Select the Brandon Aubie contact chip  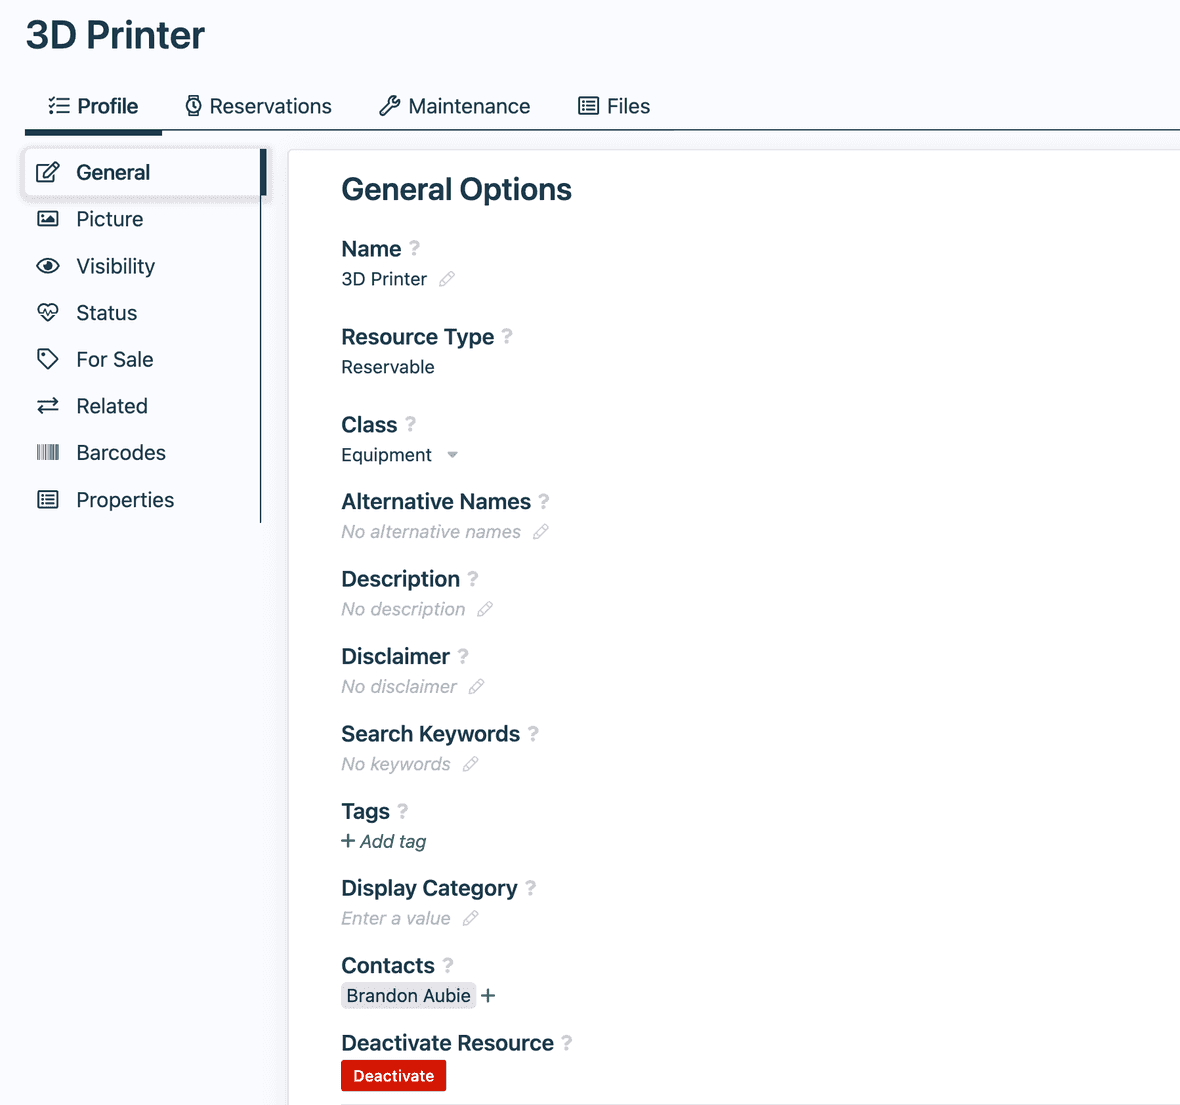pyautogui.click(x=408, y=995)
